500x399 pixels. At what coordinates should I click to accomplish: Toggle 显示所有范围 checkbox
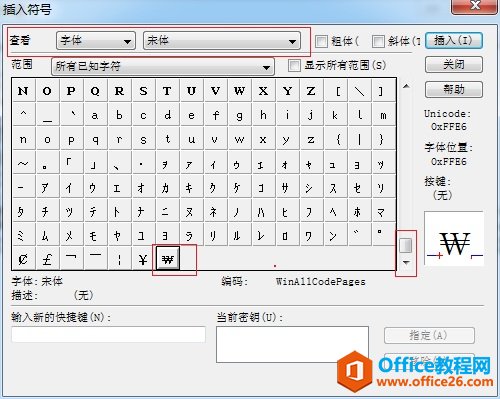294,65
